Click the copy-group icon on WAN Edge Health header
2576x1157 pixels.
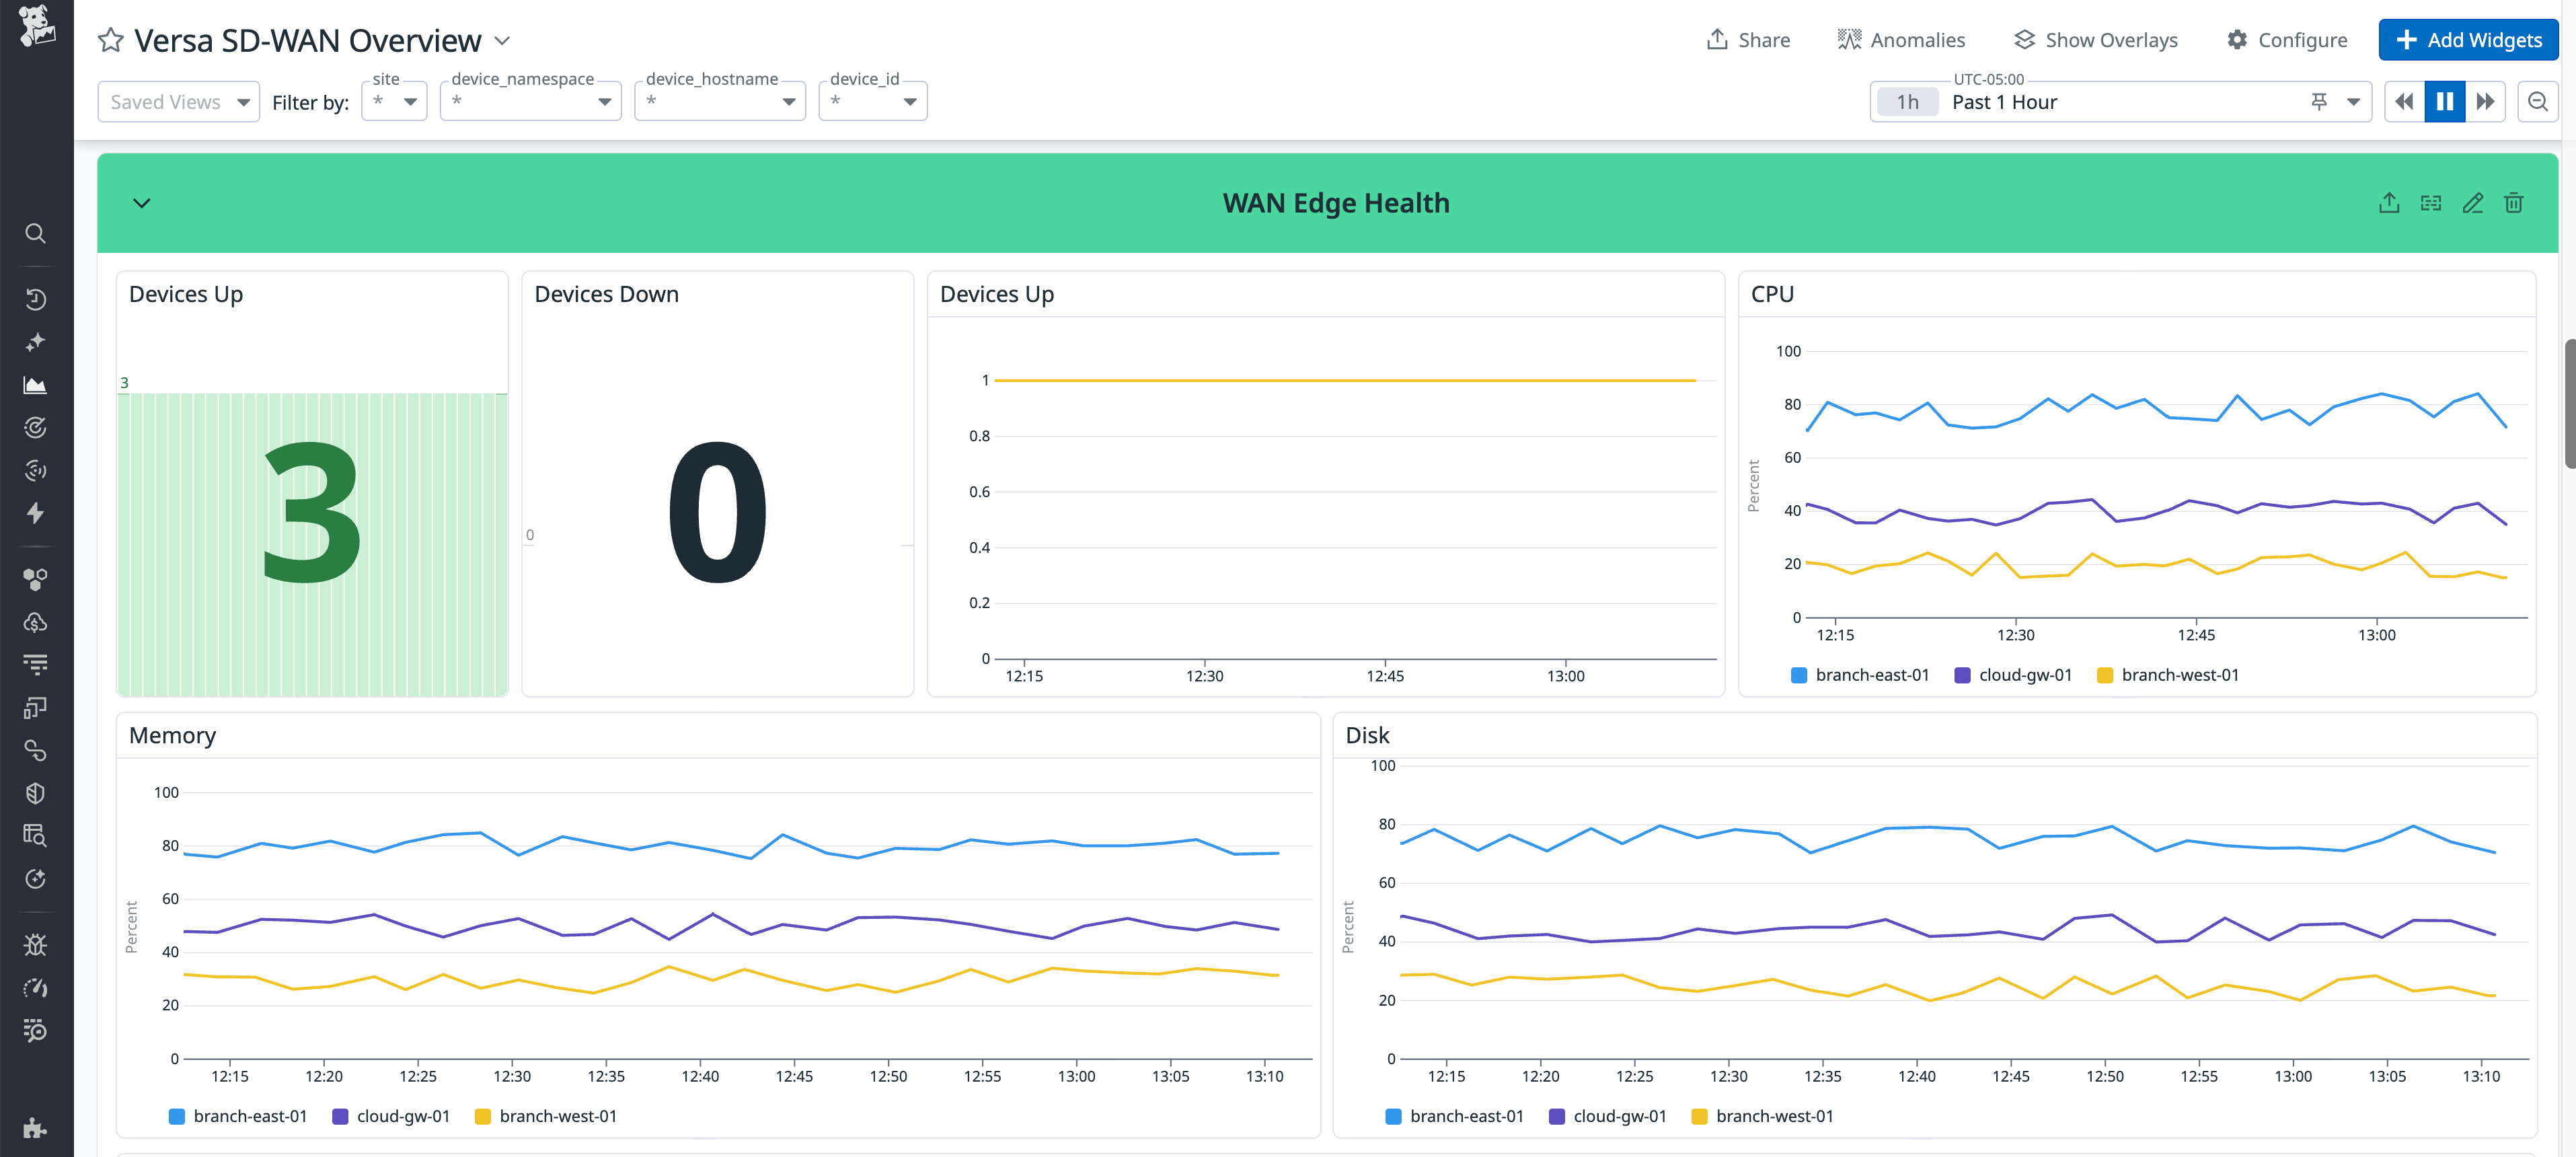click(2432, 202)
